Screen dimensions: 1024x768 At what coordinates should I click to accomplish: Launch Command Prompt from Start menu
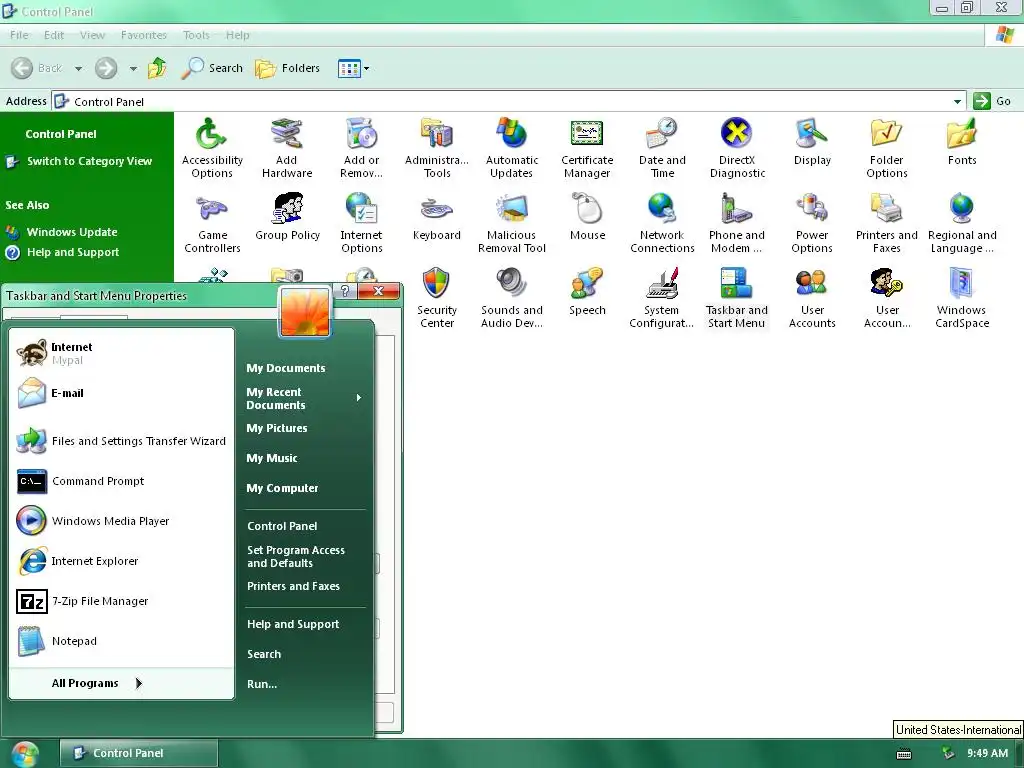tap(121, 481)
